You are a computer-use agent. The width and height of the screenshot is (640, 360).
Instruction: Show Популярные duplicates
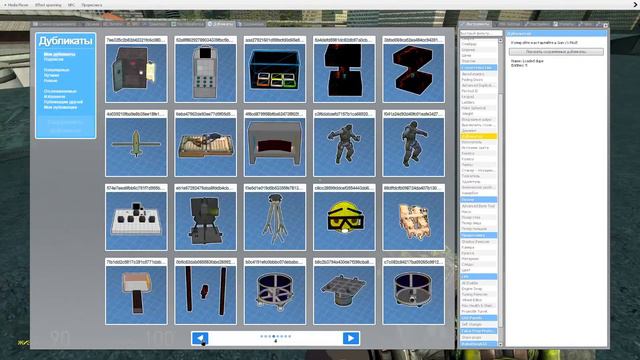56,70
